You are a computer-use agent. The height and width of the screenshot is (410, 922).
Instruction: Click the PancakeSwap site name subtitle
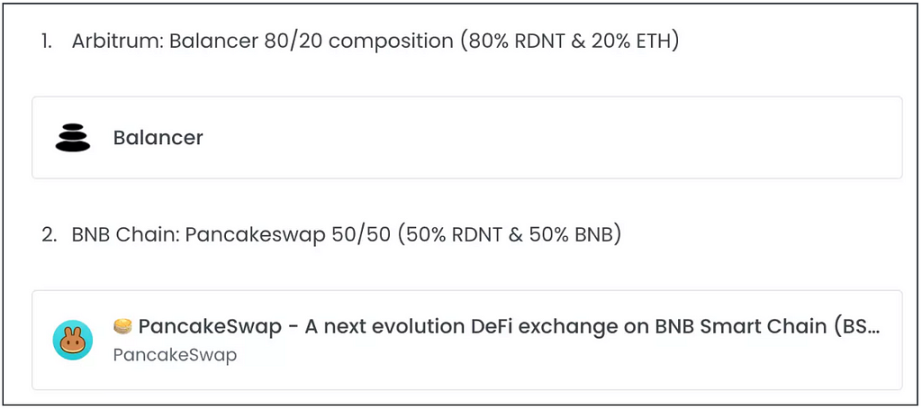175,355
